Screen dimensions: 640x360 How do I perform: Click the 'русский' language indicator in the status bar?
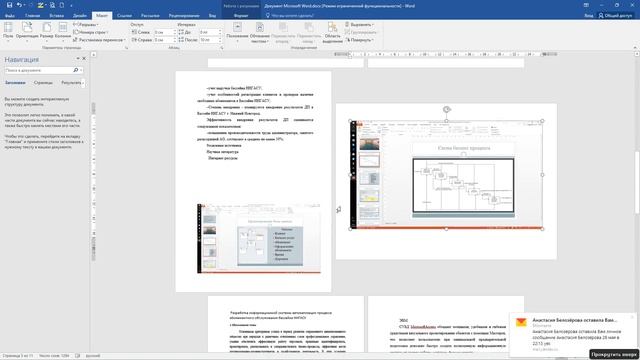pyautogui.click(x=93, y=356)
